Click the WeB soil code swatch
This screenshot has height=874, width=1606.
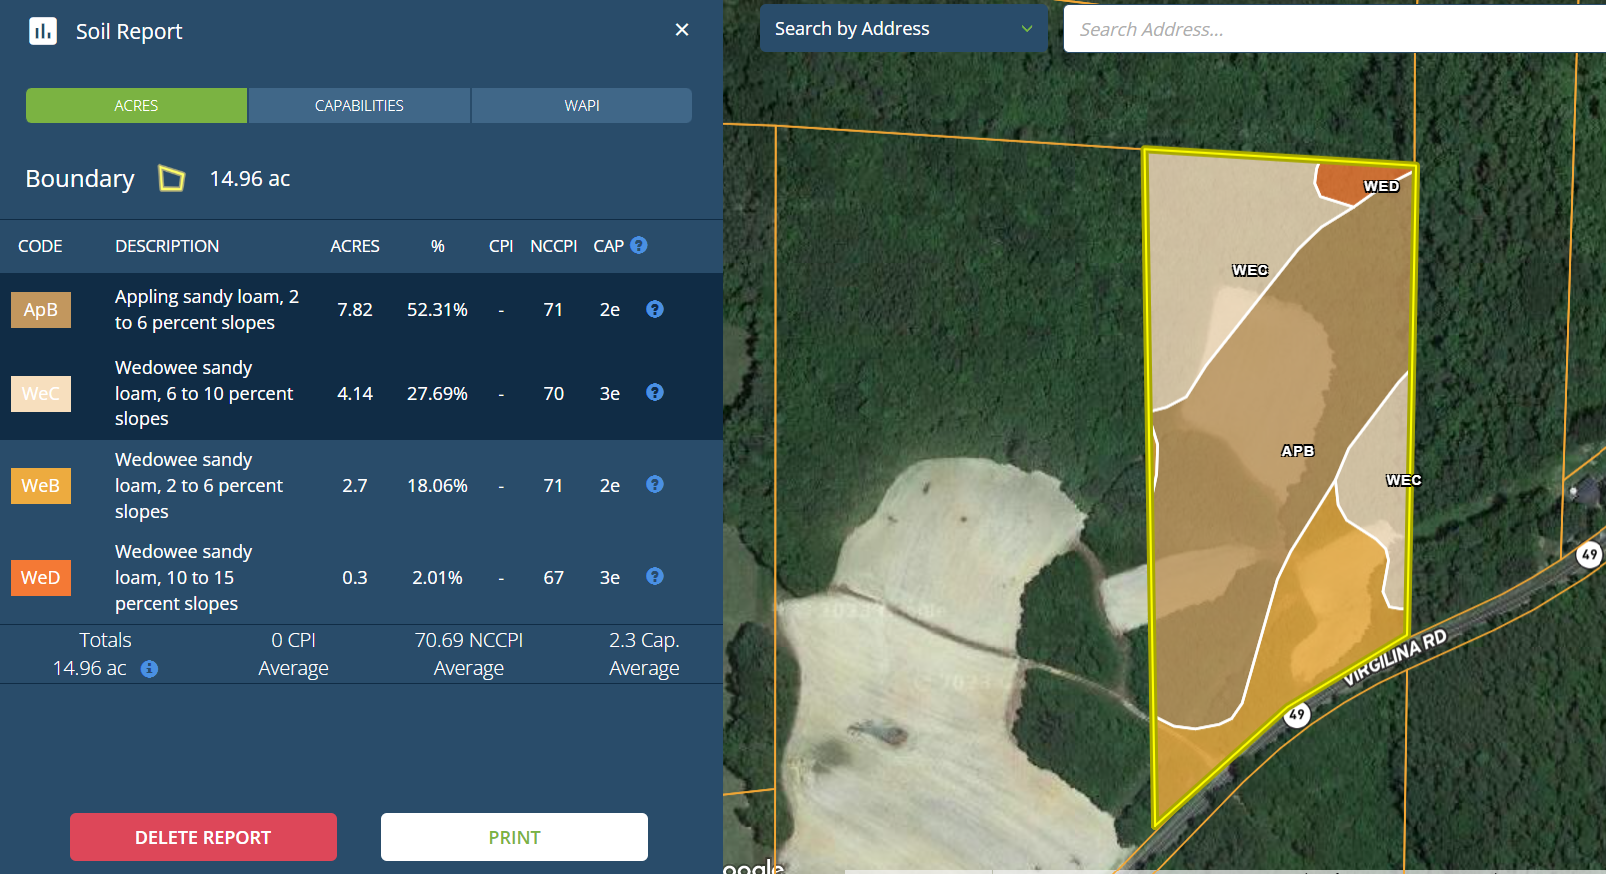tap(41, 486)
